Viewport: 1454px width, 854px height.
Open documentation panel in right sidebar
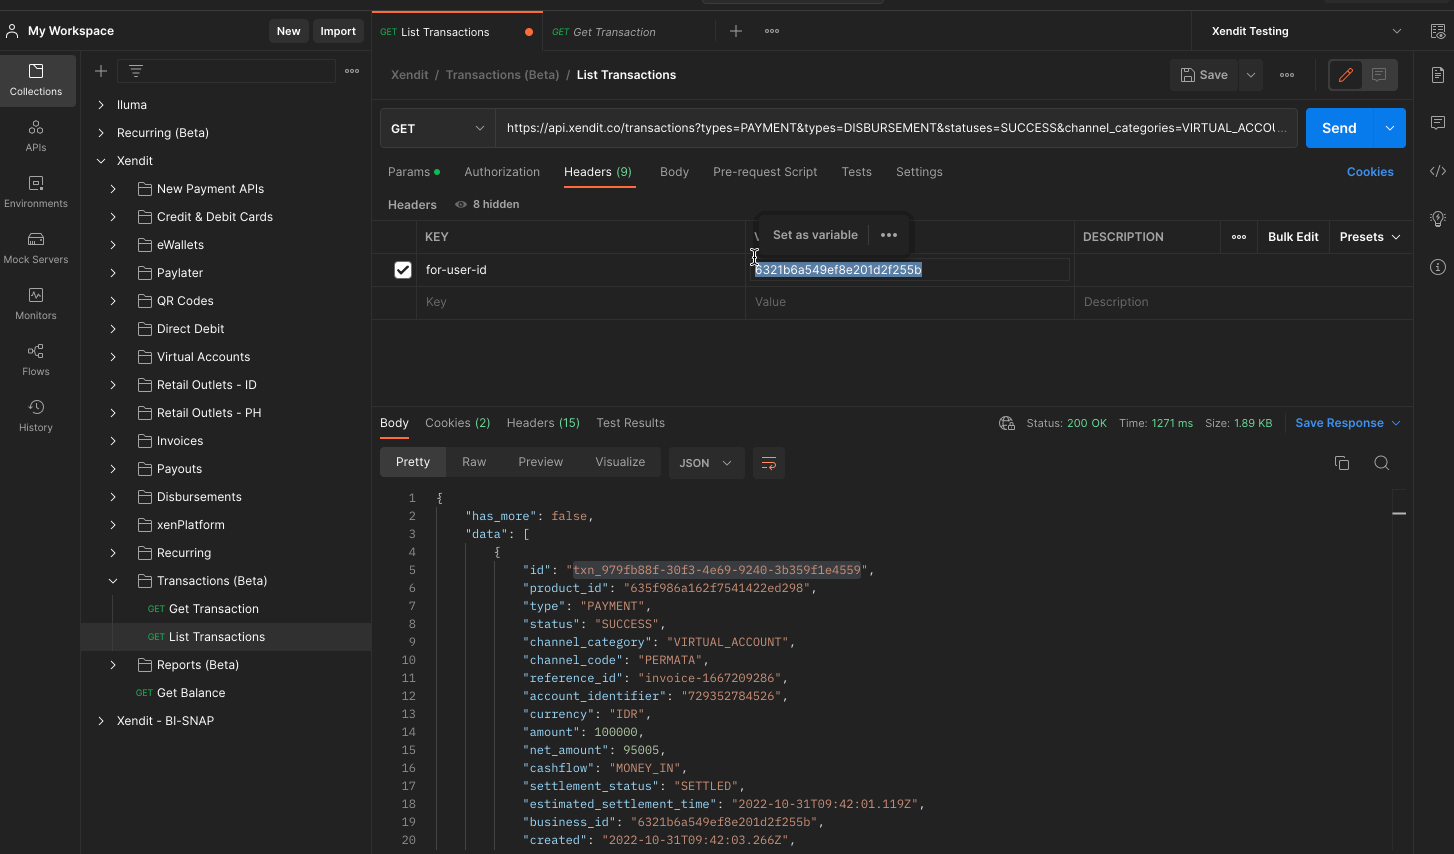pyautogui.click(x=1438, y=75)
